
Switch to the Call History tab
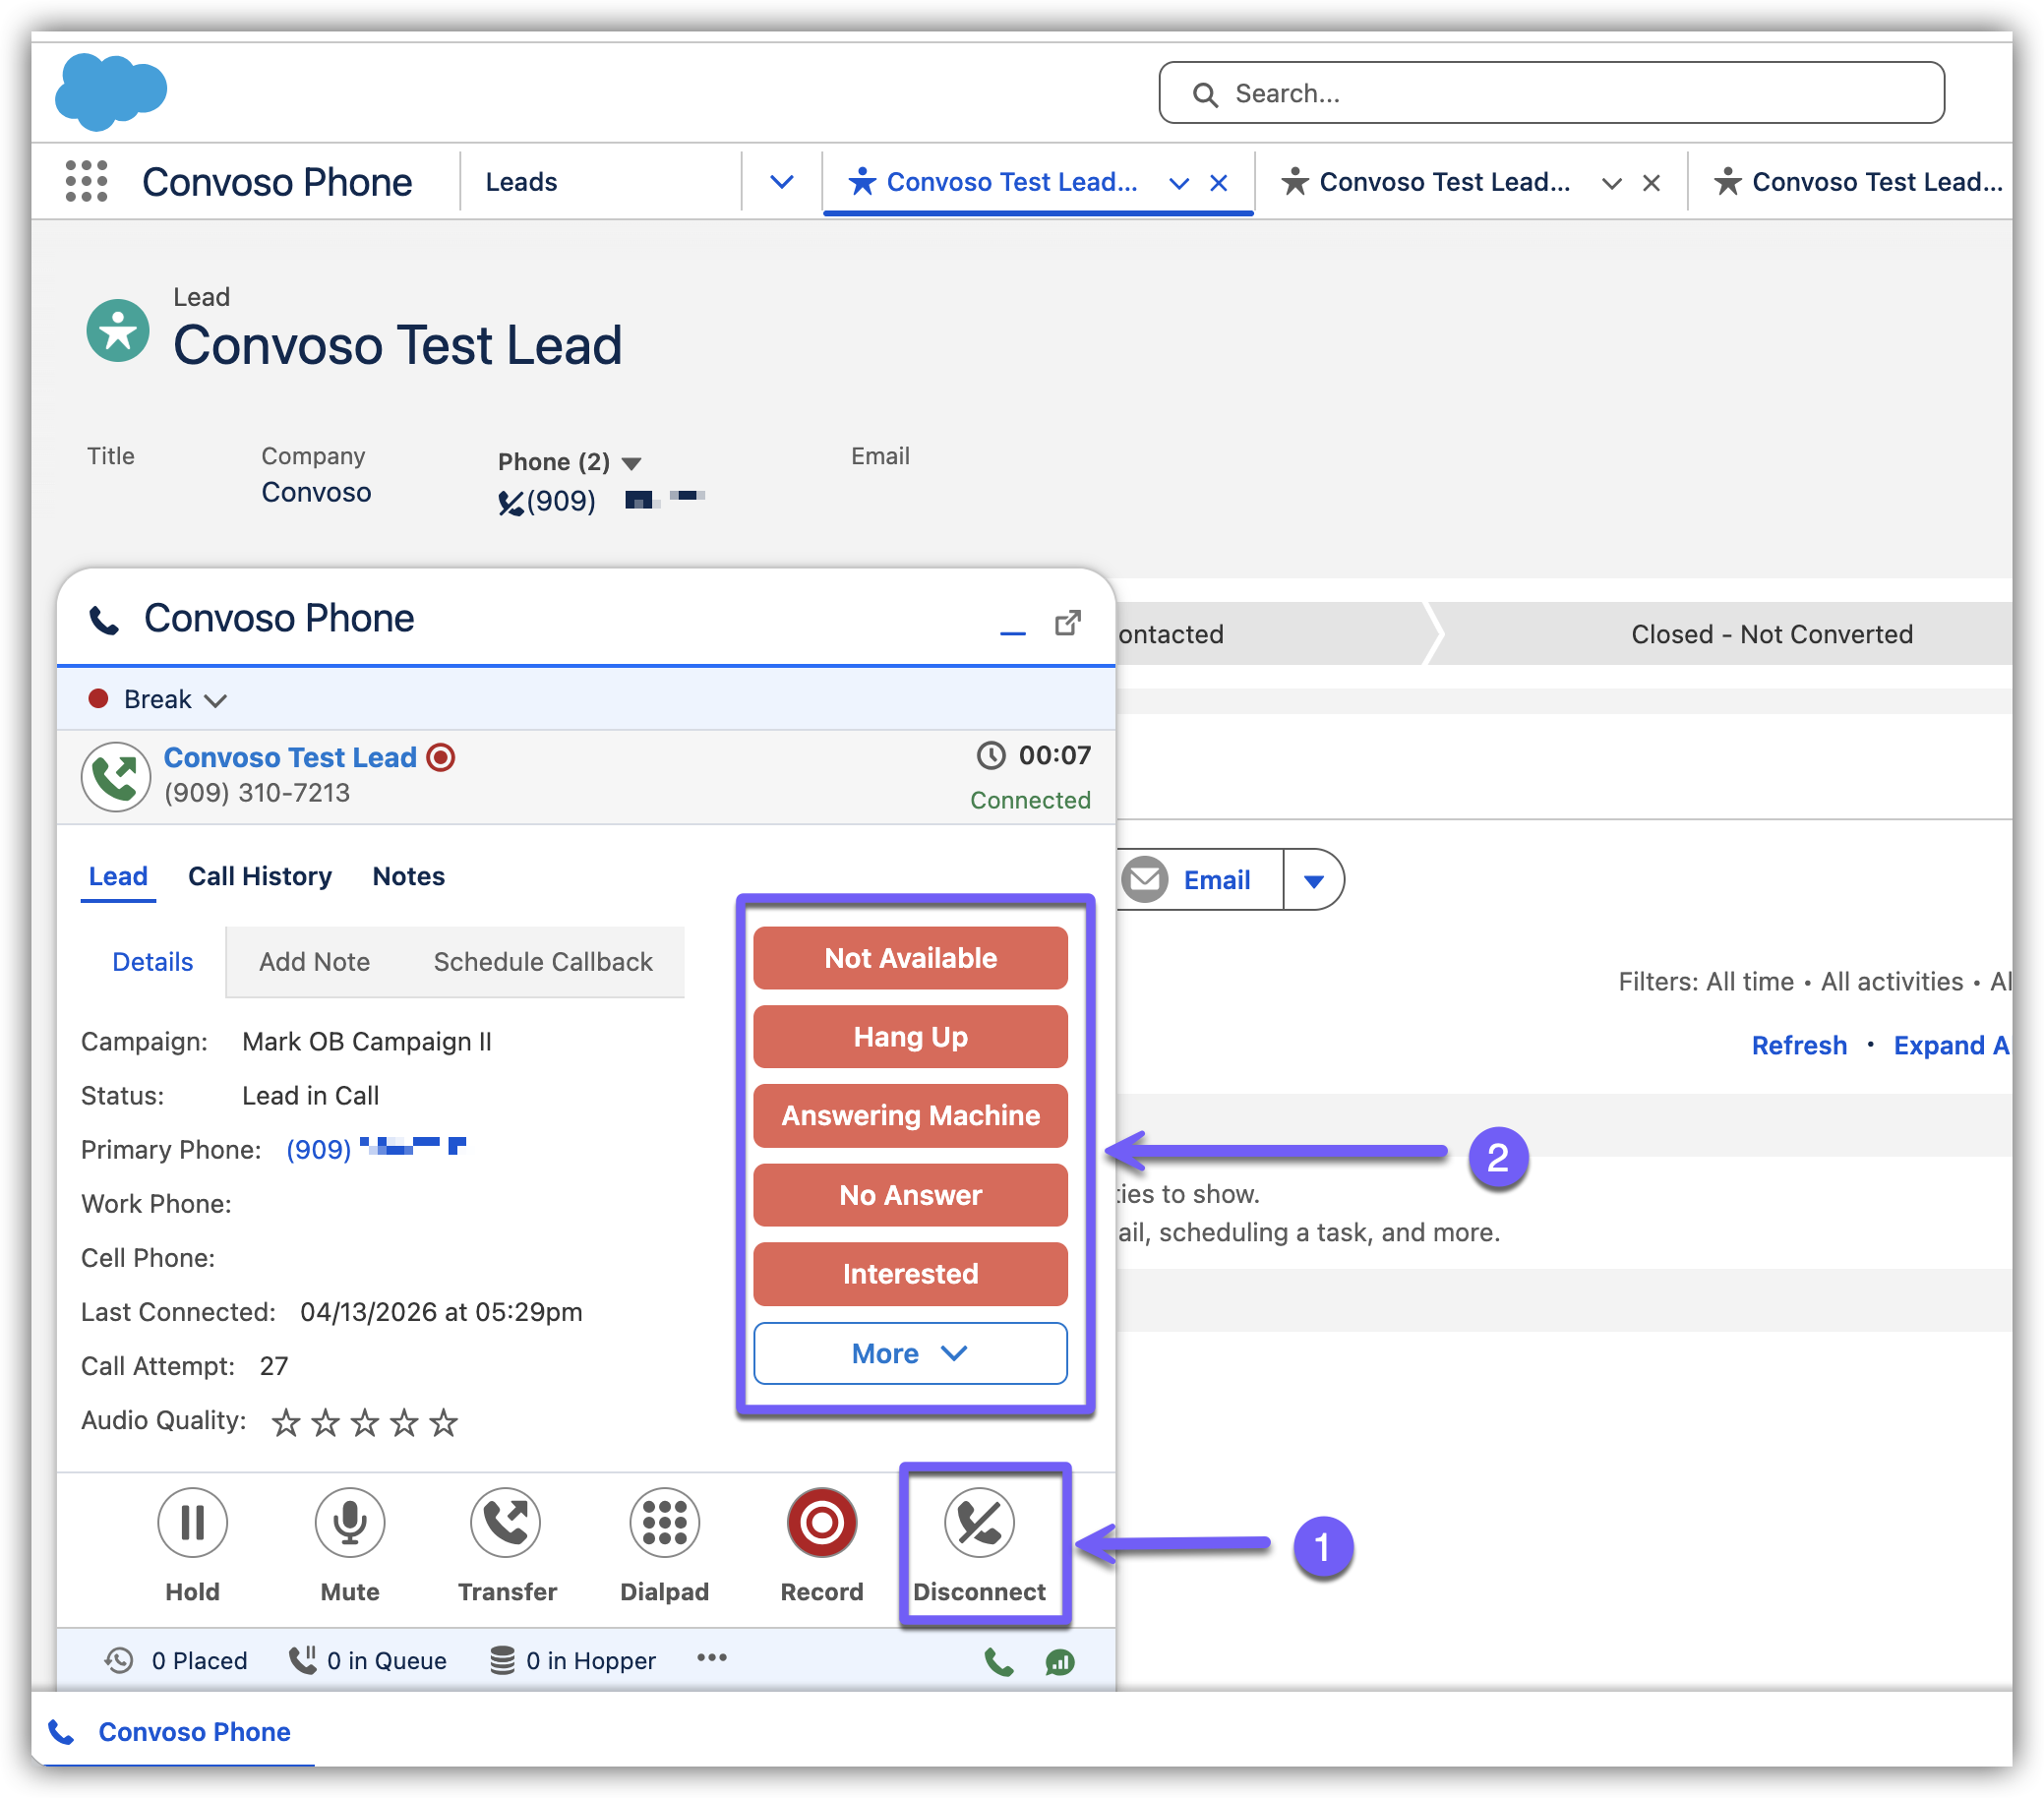point(260,876)
